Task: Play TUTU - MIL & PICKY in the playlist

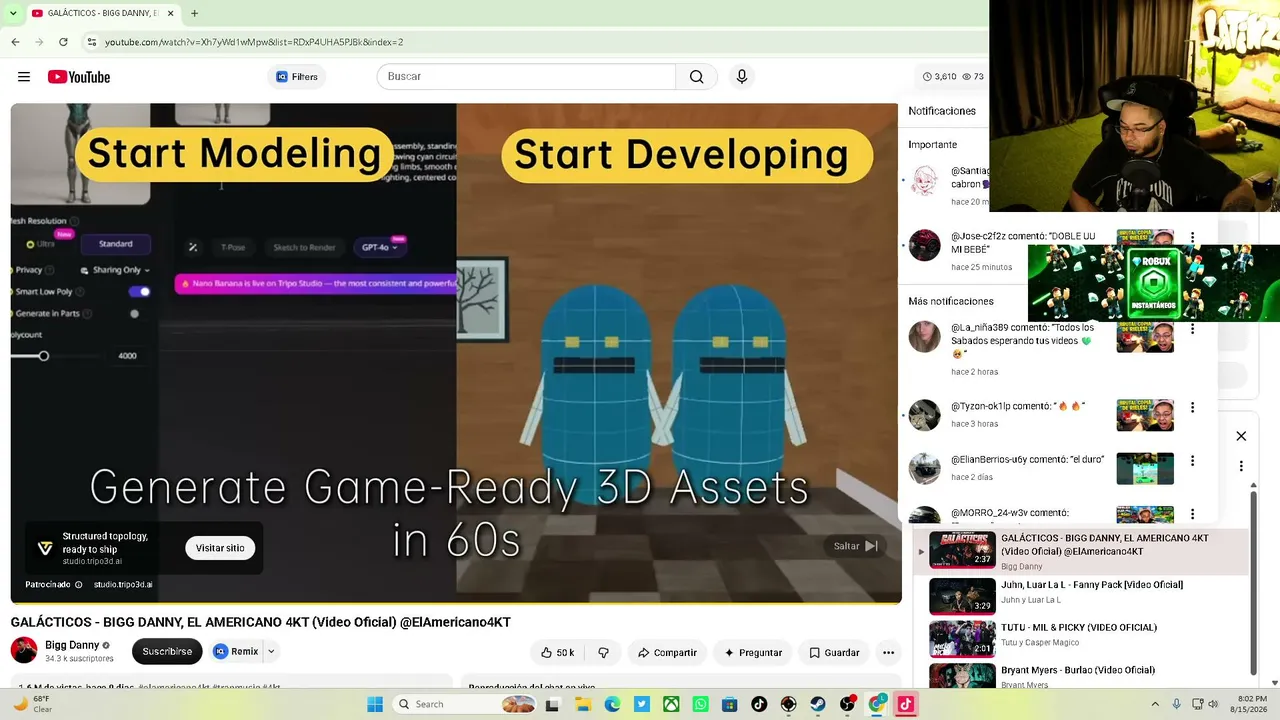Action: pos(1082,638)
